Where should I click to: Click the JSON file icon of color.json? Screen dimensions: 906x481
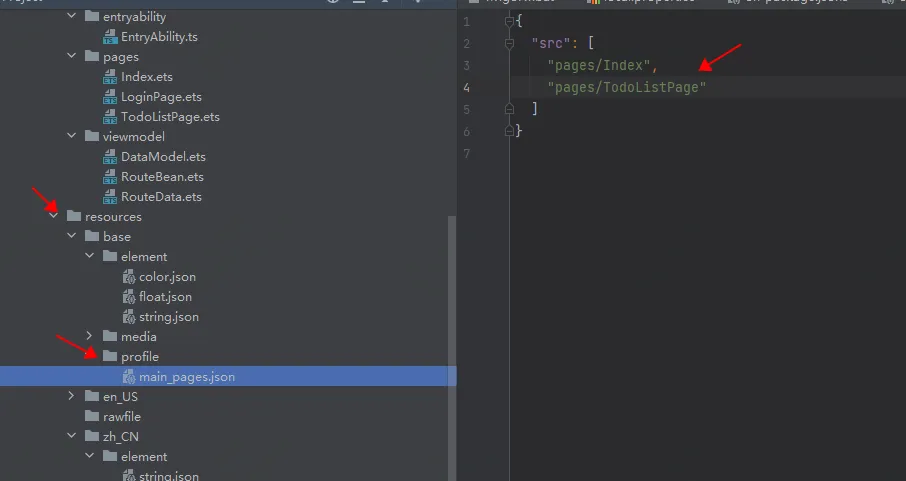[129, 277]
